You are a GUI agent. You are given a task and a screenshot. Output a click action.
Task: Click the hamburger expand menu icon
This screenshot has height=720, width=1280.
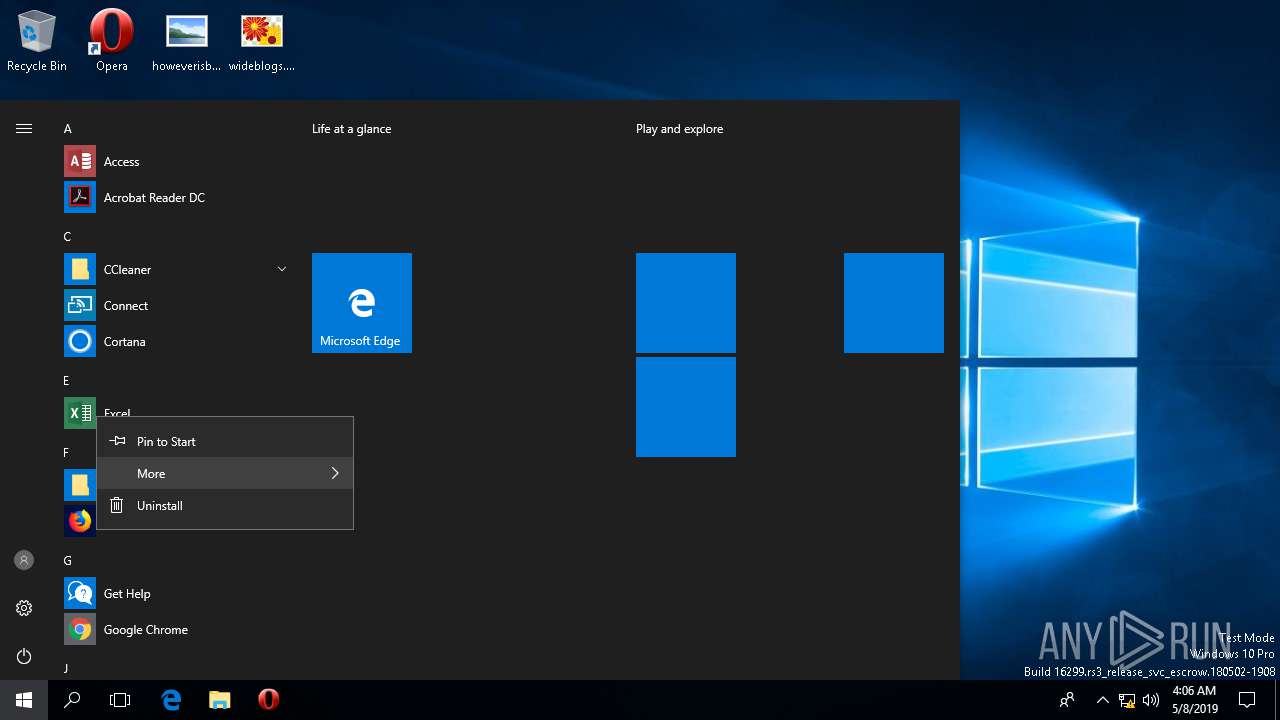point(24,128)
